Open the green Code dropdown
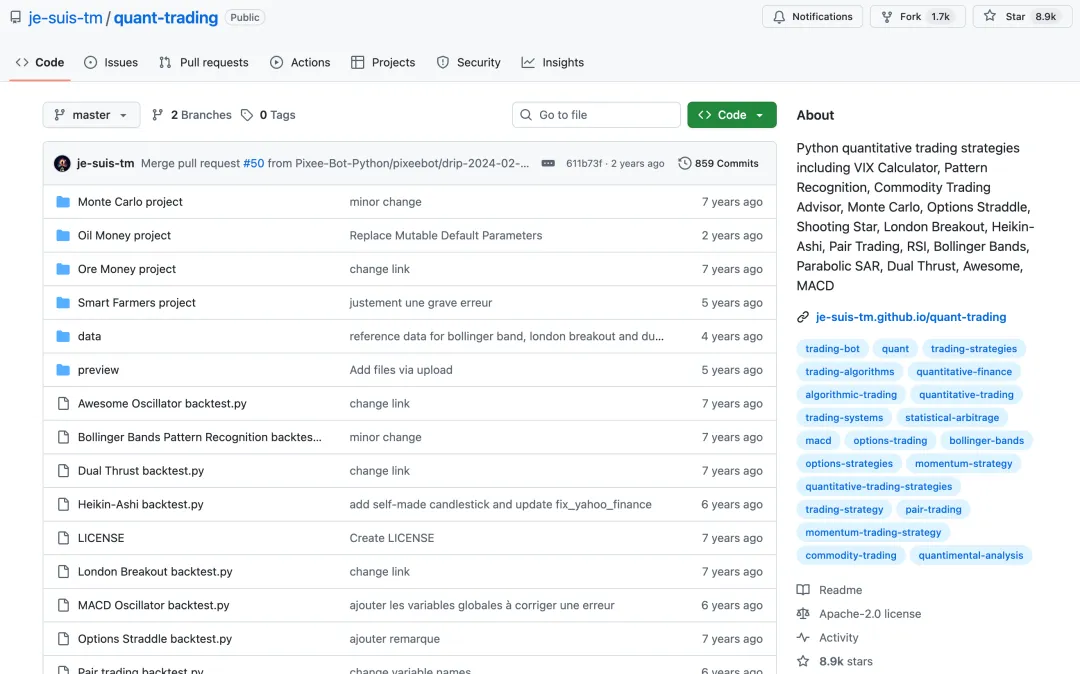 pyautogui.click(x=731, y=115)
